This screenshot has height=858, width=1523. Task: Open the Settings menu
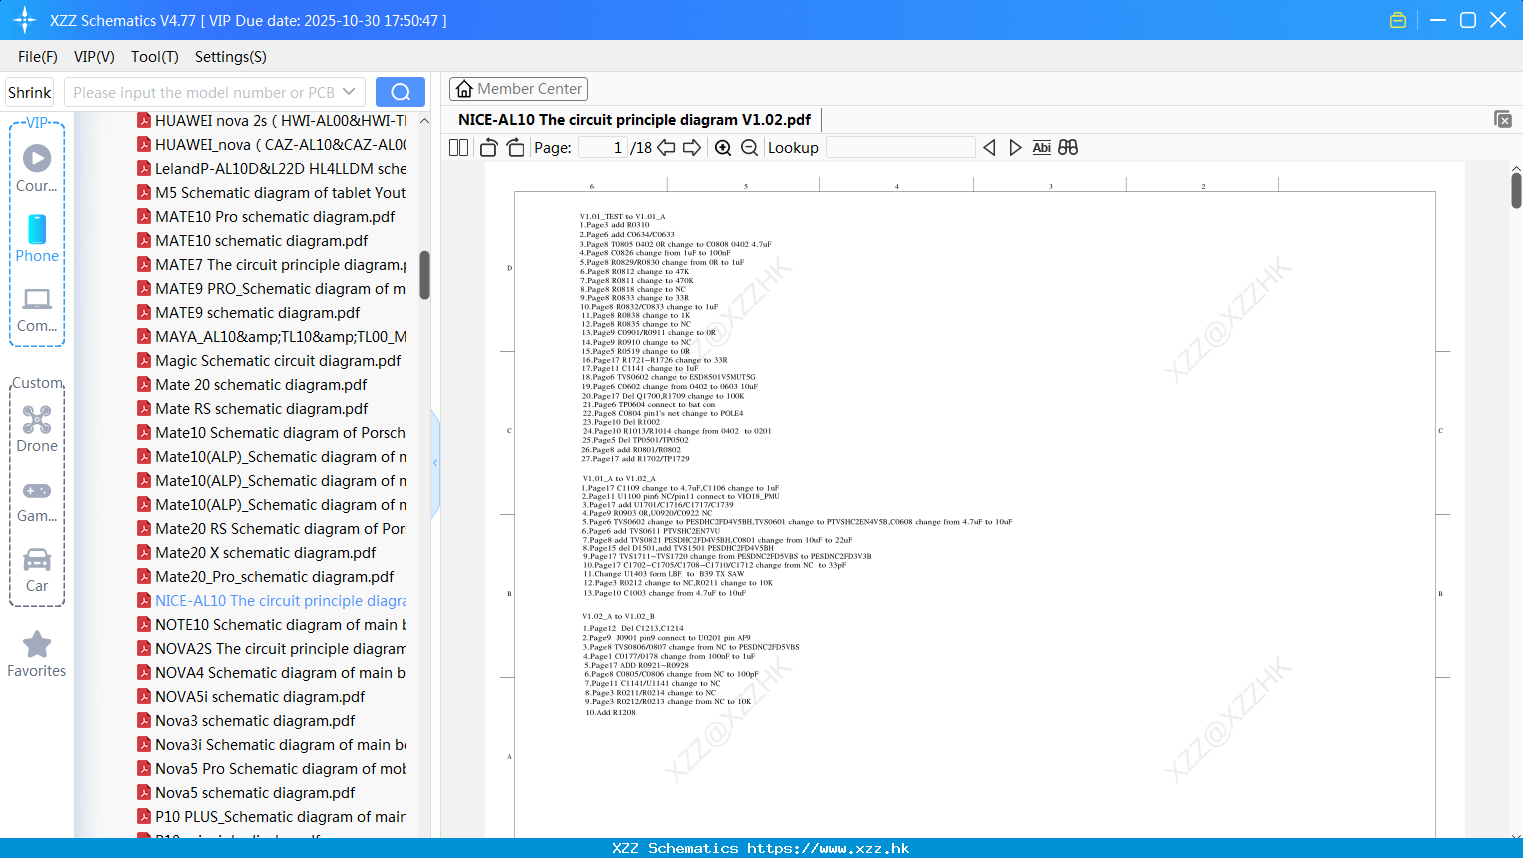coord(231,57)
